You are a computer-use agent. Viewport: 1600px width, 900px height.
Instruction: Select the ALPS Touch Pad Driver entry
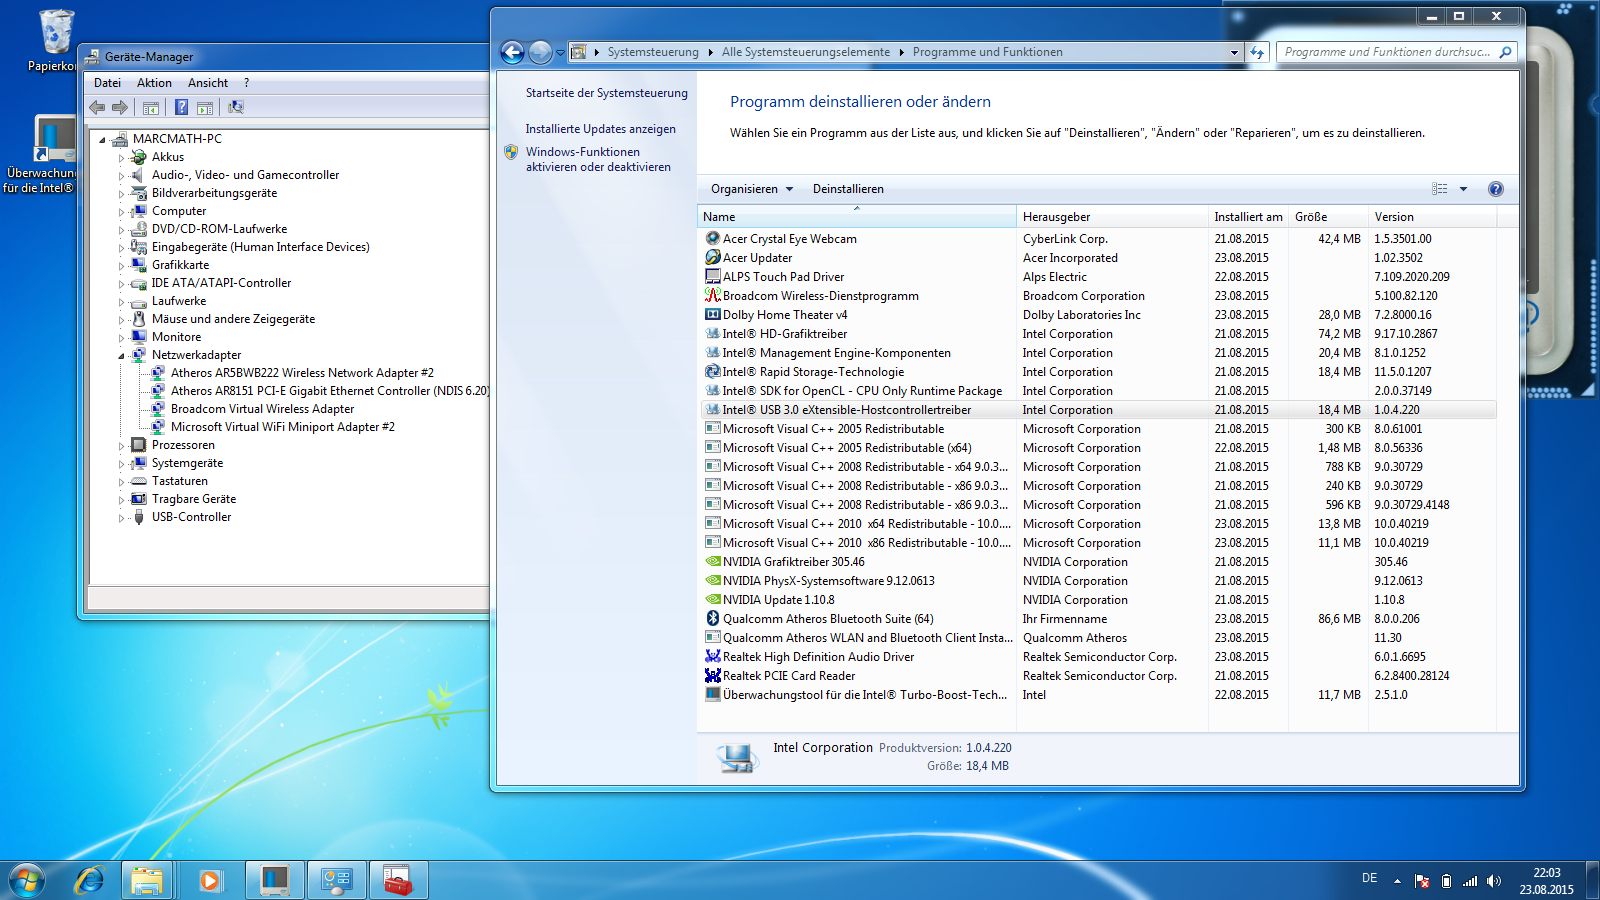1099,277
